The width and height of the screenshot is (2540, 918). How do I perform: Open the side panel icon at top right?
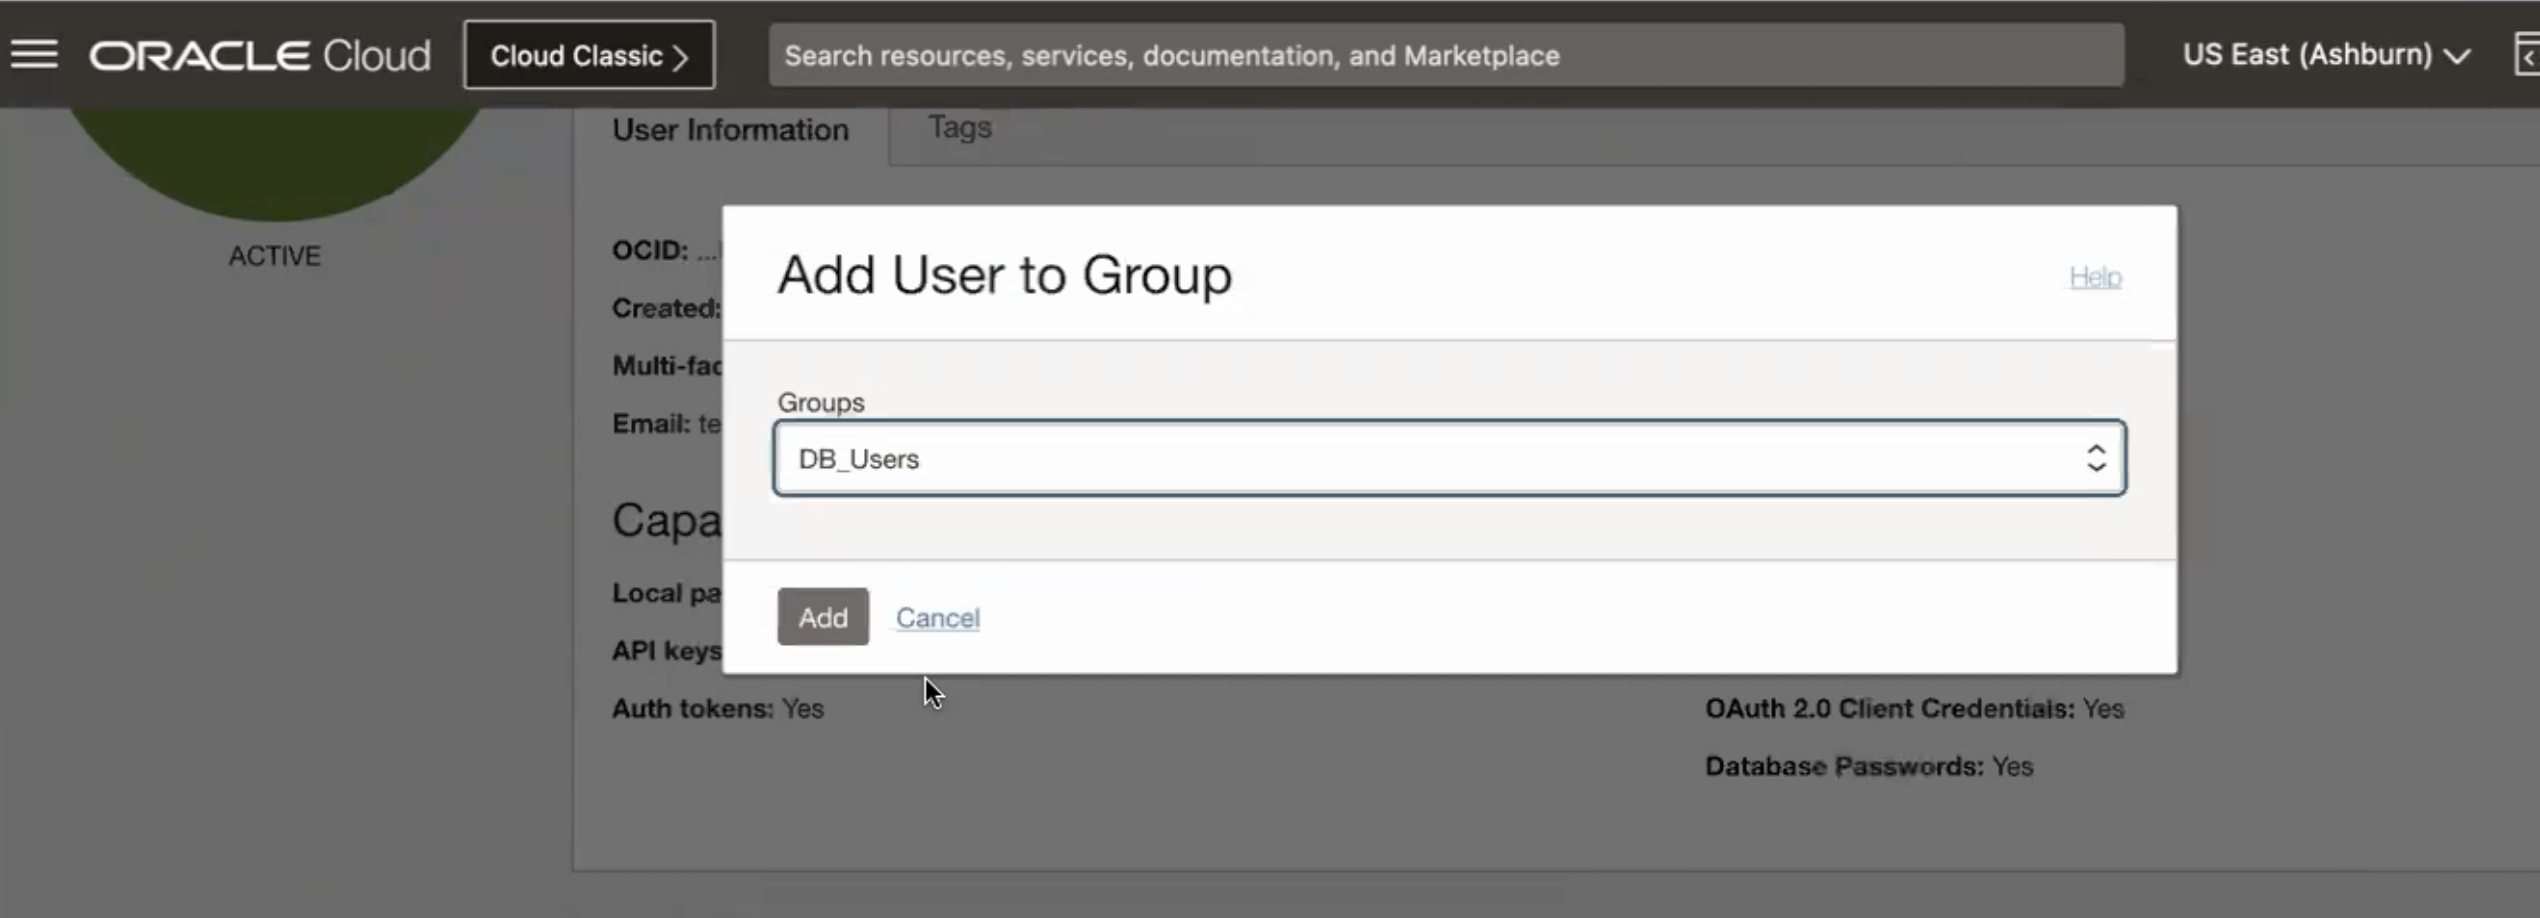coord(2527,52)
